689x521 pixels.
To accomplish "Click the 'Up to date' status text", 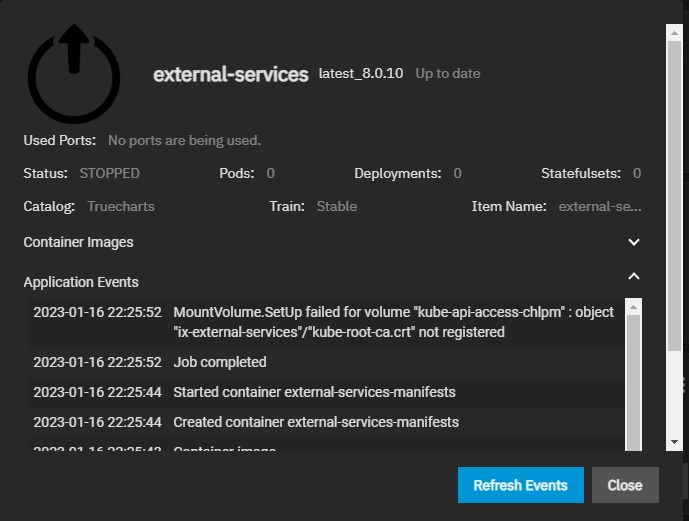I will [448, 74].
